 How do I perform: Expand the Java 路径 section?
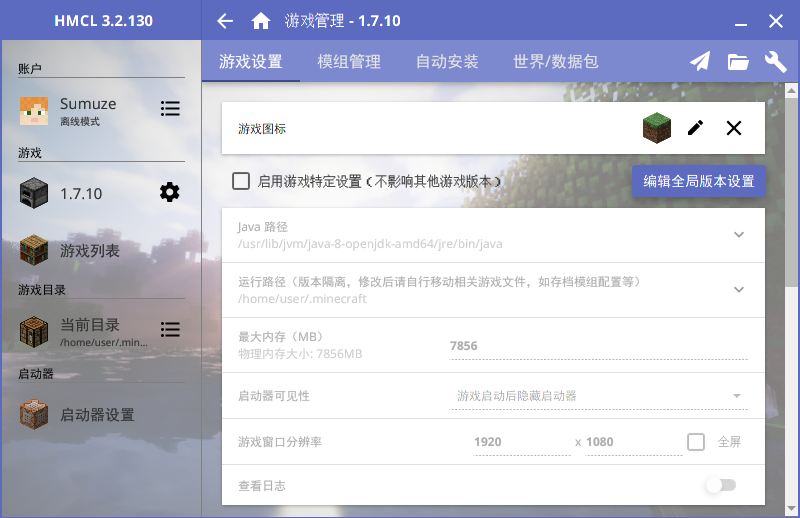739,235
